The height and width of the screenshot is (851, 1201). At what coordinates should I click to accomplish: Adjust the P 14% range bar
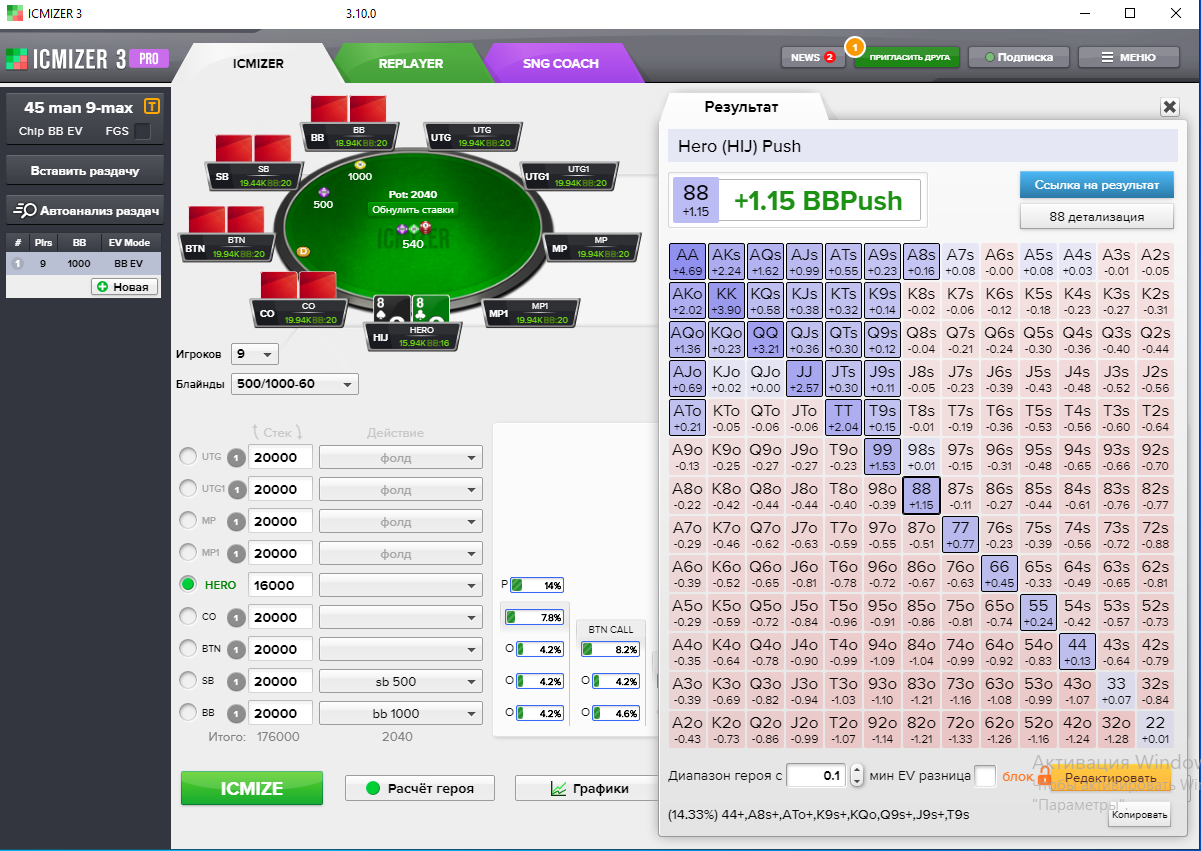click(538, 585)
